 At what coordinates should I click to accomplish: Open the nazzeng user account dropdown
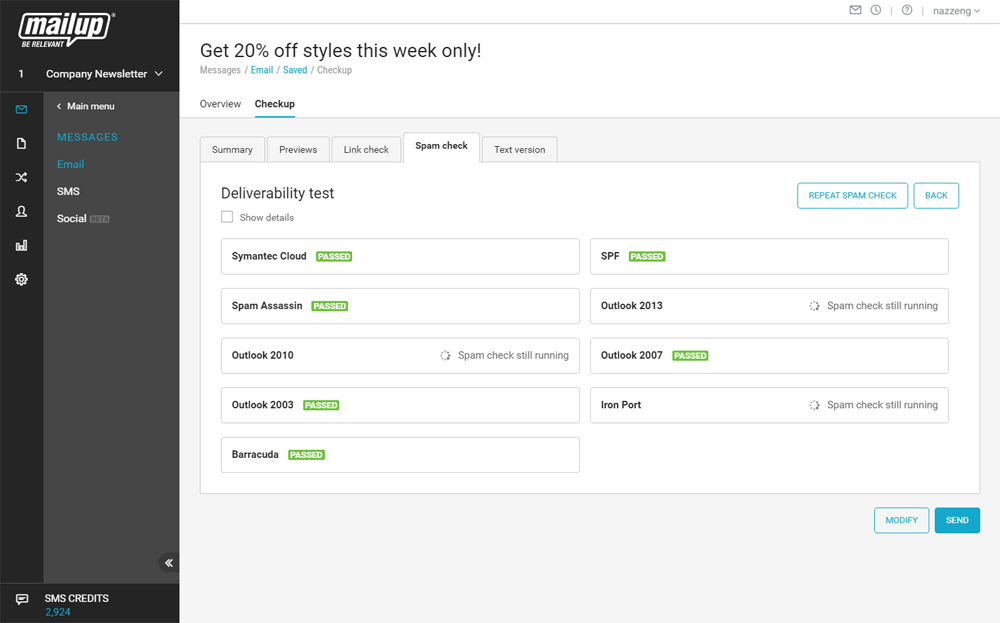956,11
